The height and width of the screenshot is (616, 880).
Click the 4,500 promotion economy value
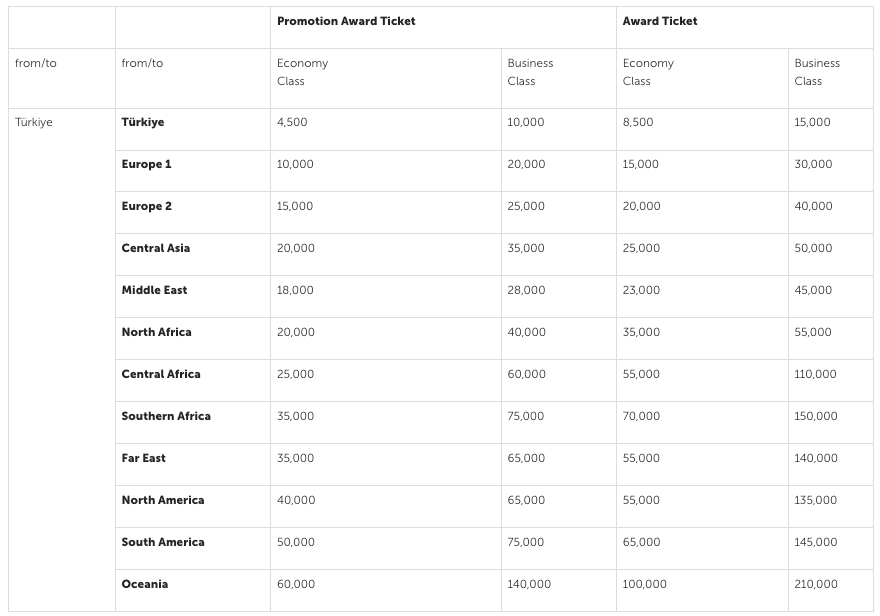tap(292, 122)
